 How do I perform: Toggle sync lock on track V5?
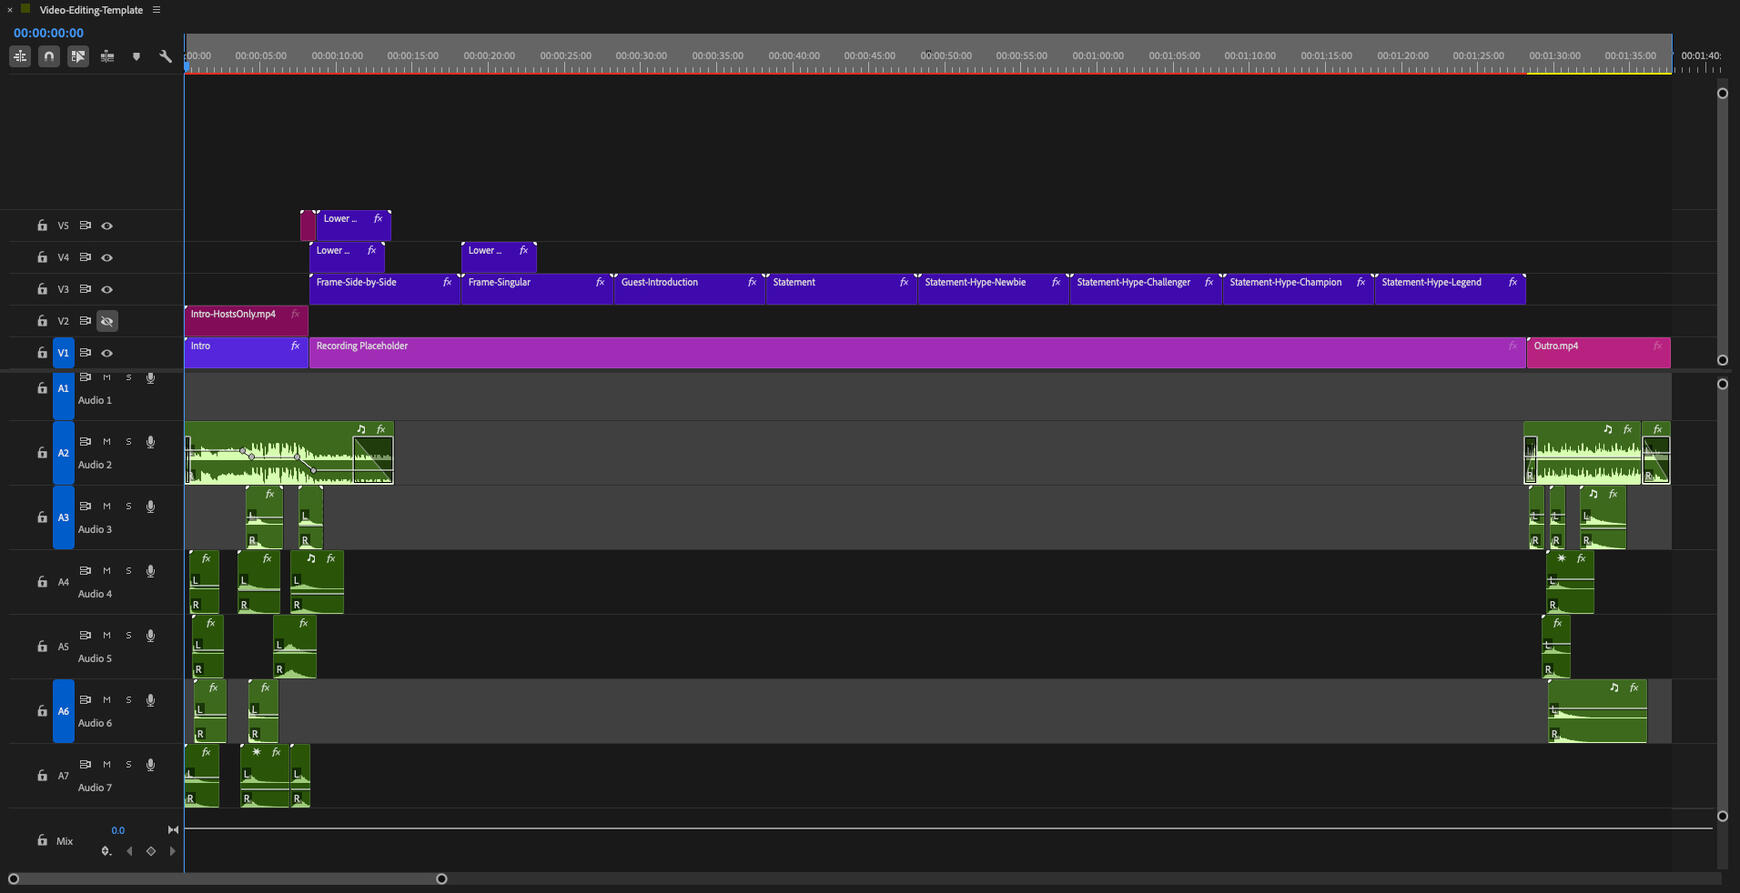[85, 226]
